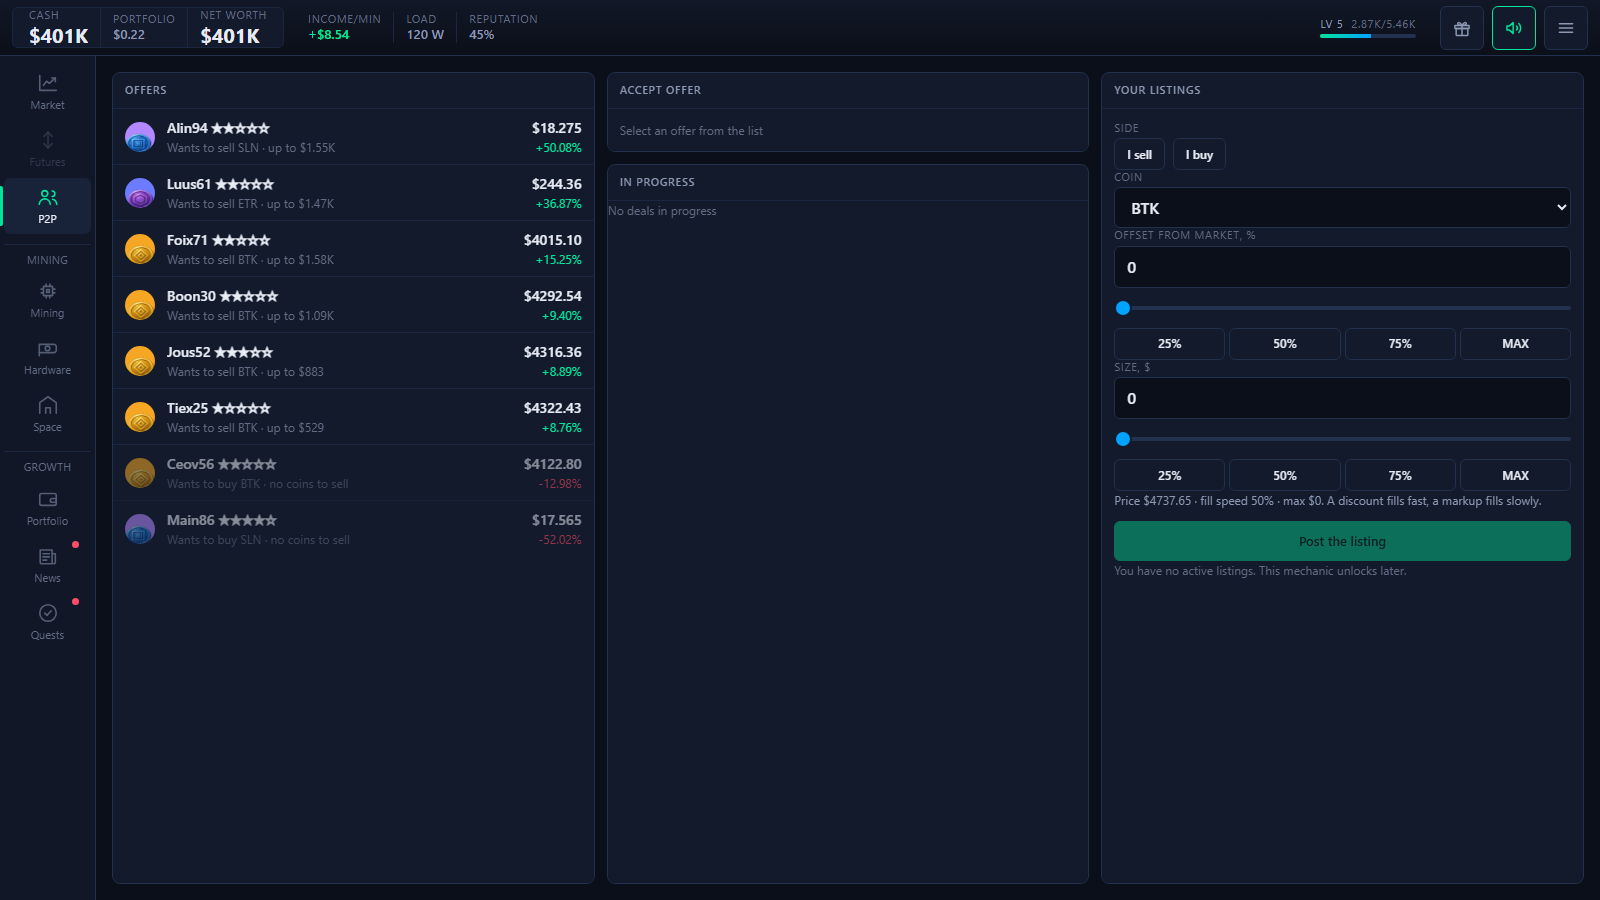1600x900 pixels.
Task: Click the size in dollars input field
Action: pyautogui.click(x=1342, y=398)
